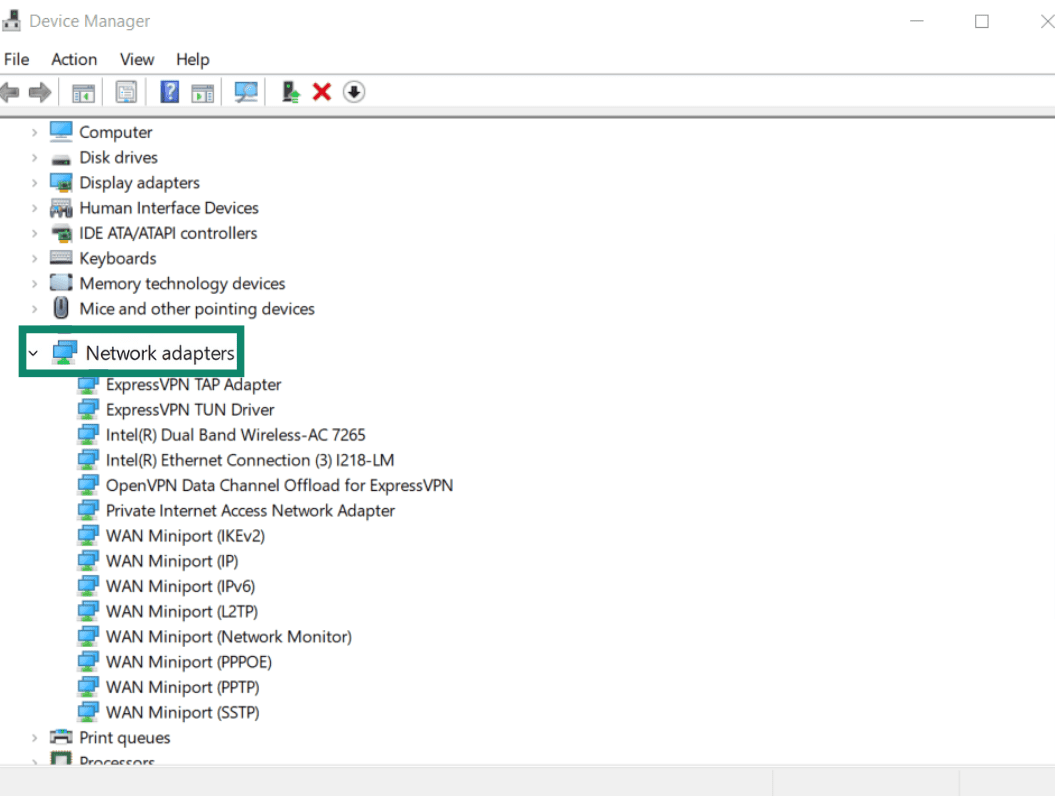1055x796 pixels.
Task: Expand the Keyboards category
Action: click(35, 258)
